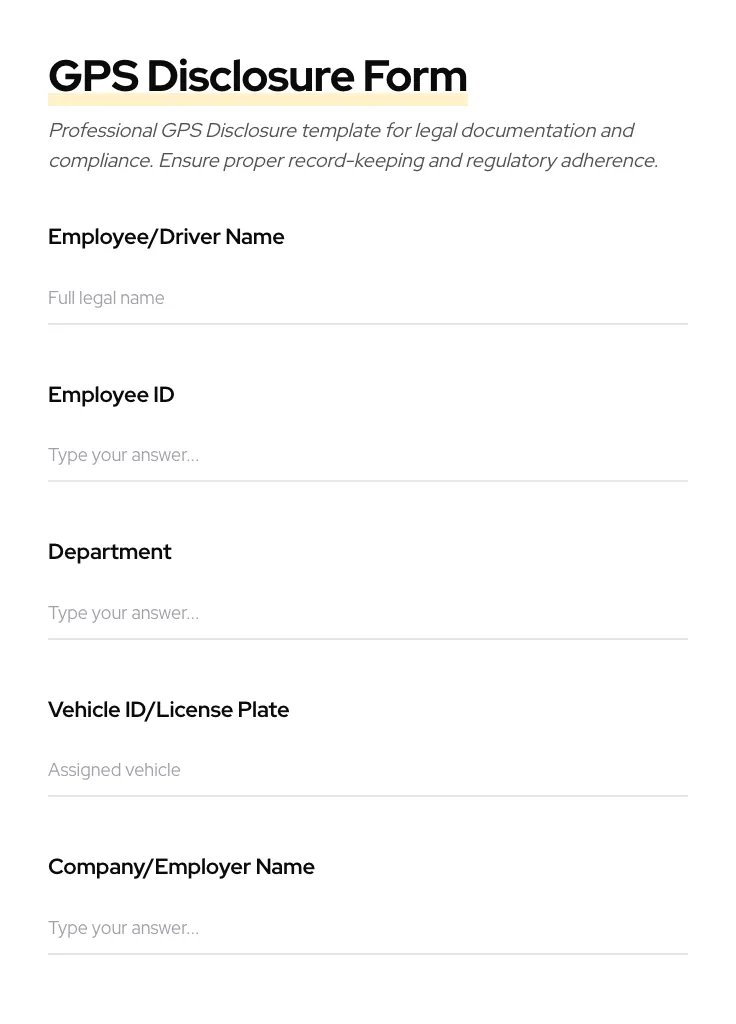Click the underline beneath the Employee ID field
The height and width of the screenshot is (1024, 736).
[x=368, y=481]
